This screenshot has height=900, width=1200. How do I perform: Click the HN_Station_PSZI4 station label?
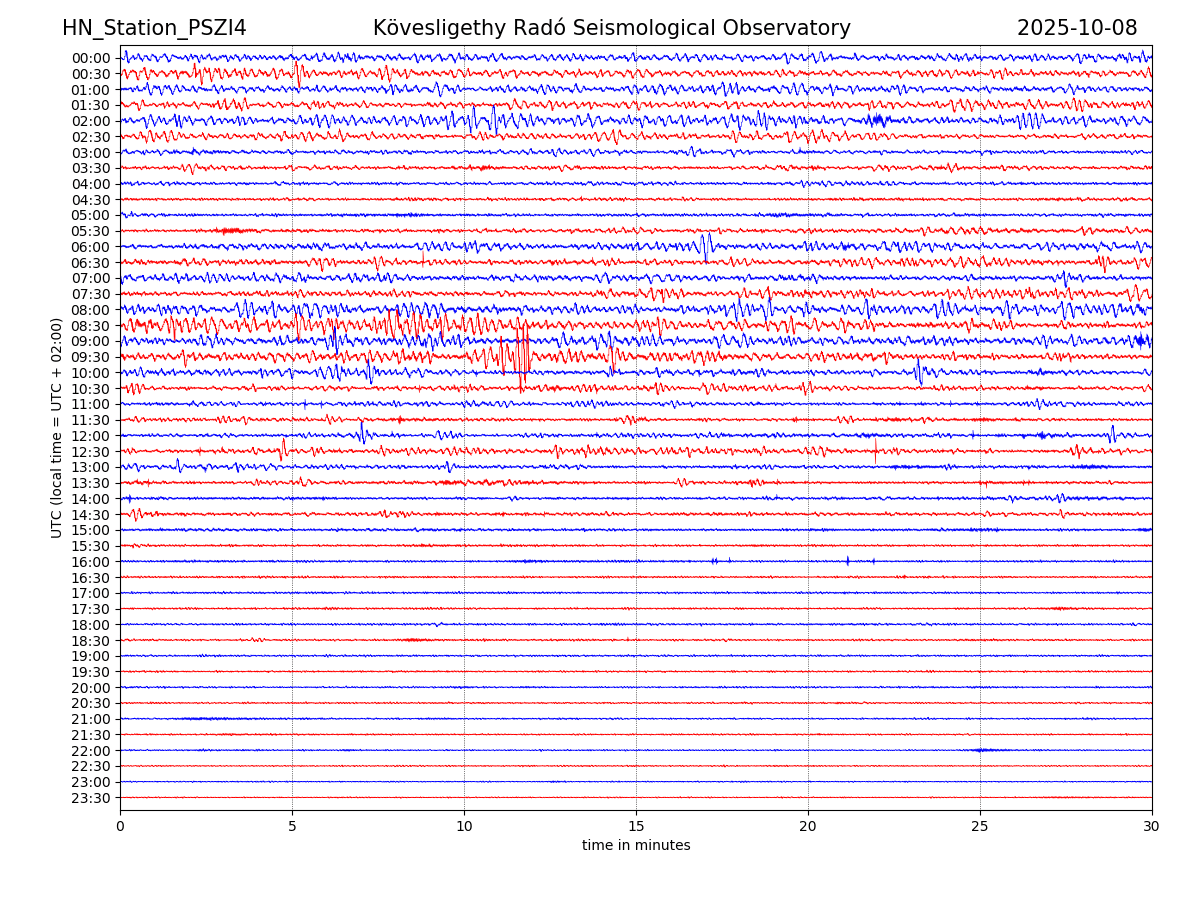[154, 28]
